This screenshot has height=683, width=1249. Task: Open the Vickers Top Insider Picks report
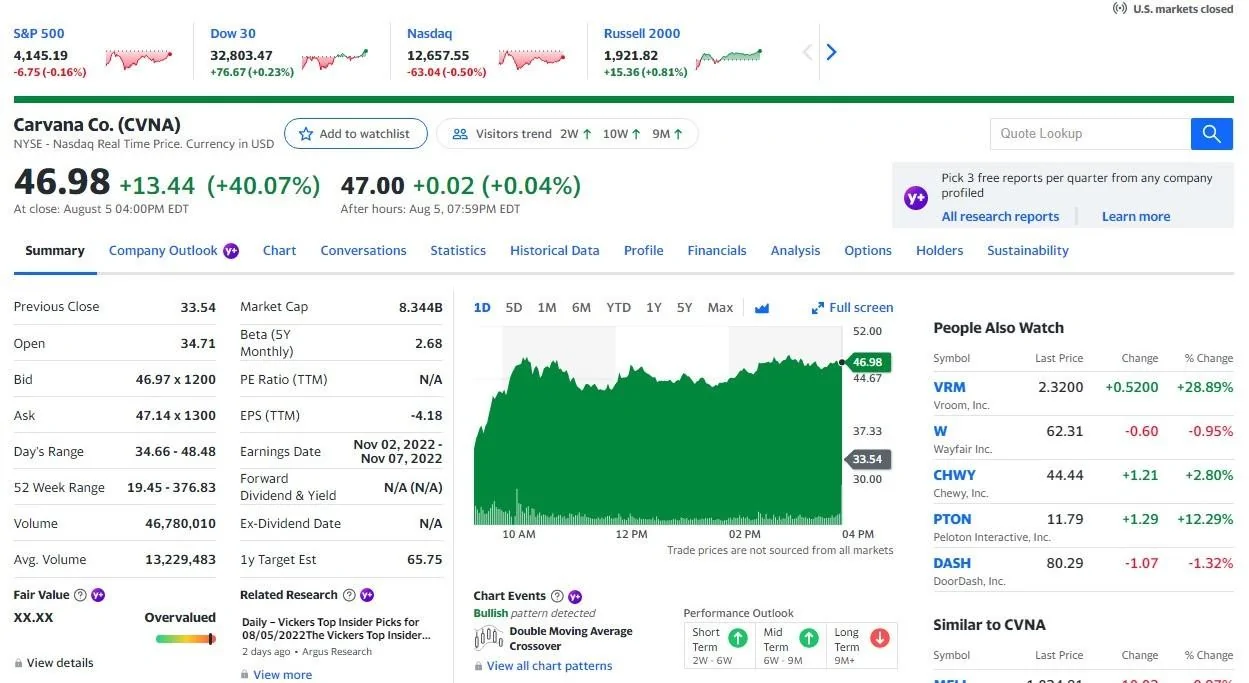pyautogui.click(x=337, y=629)
